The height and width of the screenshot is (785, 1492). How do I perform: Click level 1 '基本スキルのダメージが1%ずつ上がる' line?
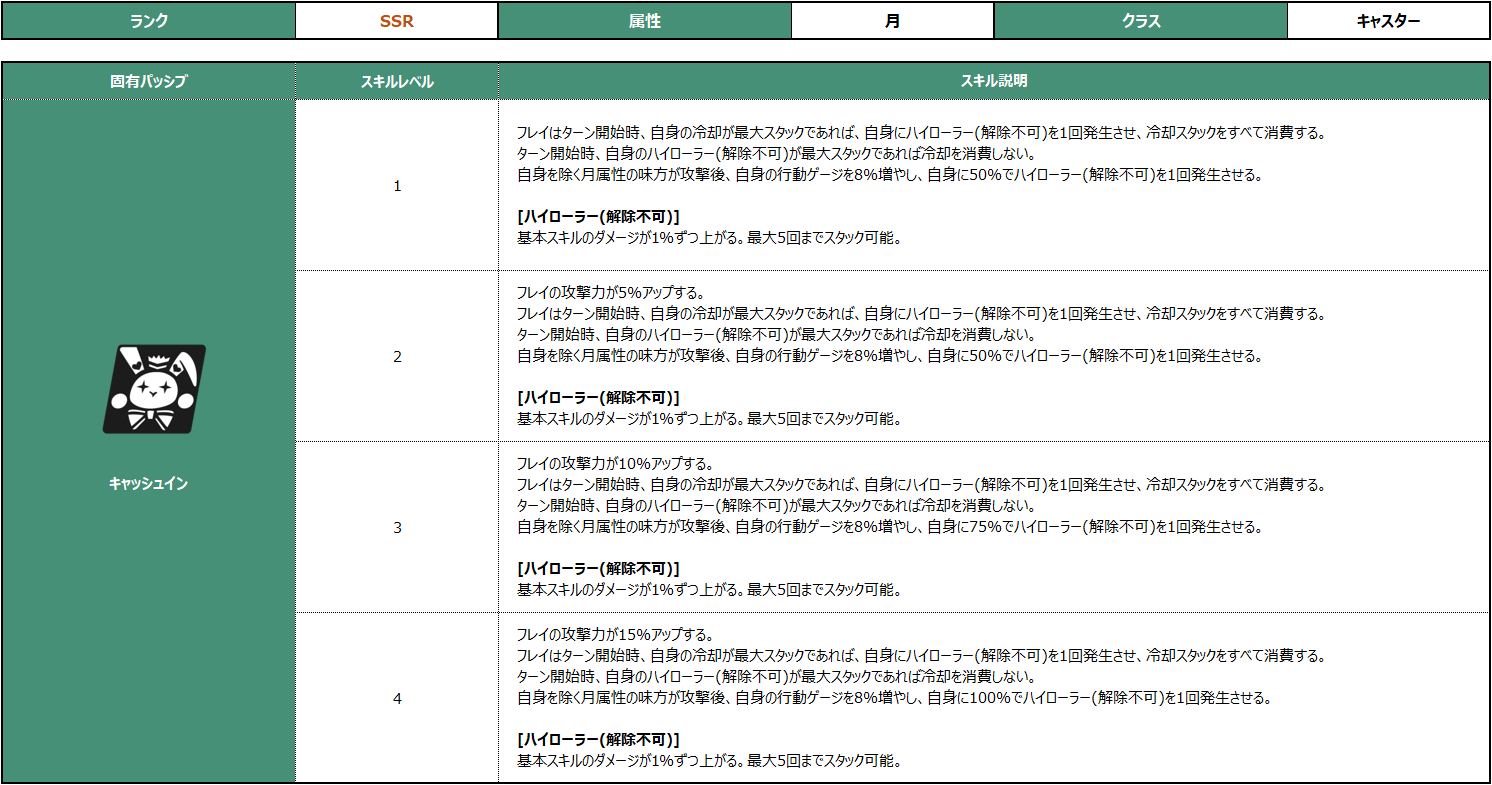[709, 238]
